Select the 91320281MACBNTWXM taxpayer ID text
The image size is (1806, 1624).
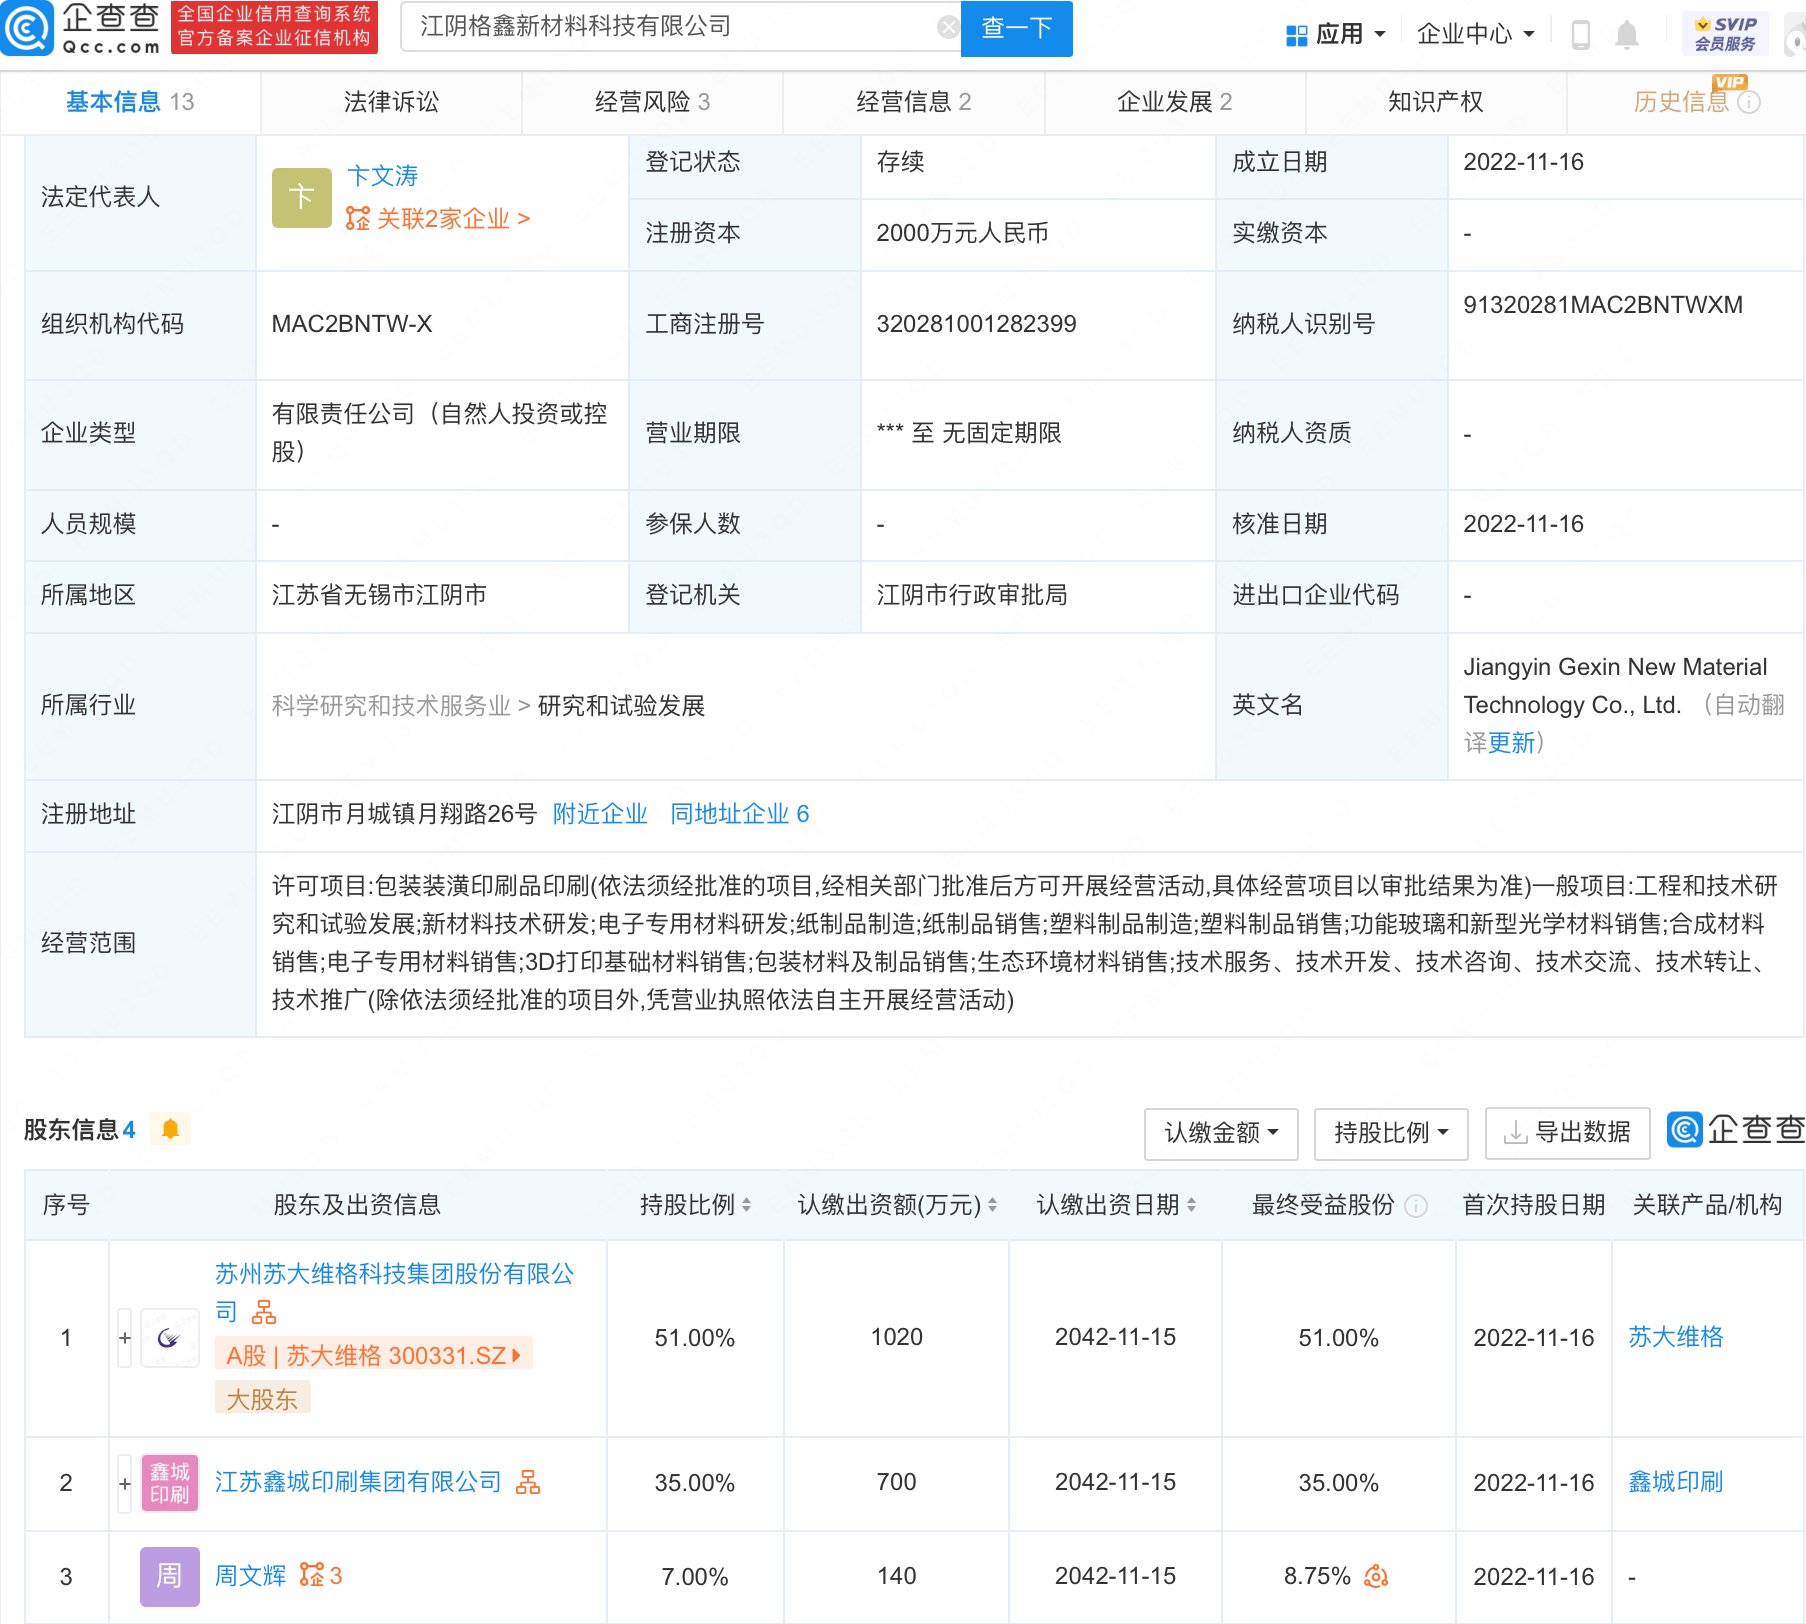(x=1603, y=305)
